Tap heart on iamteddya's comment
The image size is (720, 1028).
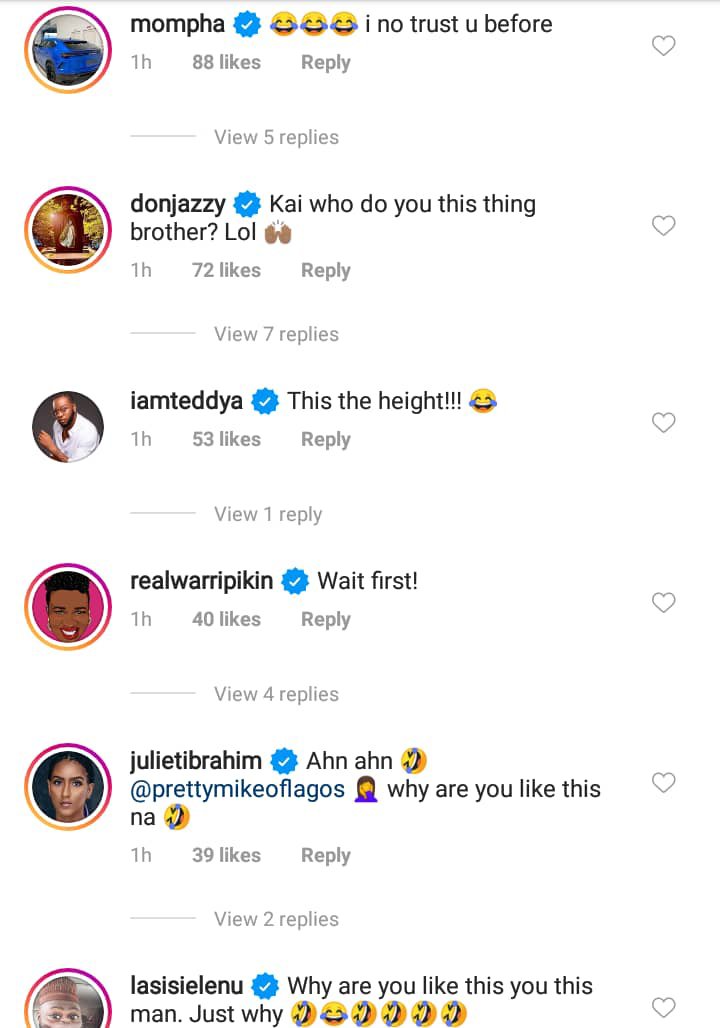[664, 423]
